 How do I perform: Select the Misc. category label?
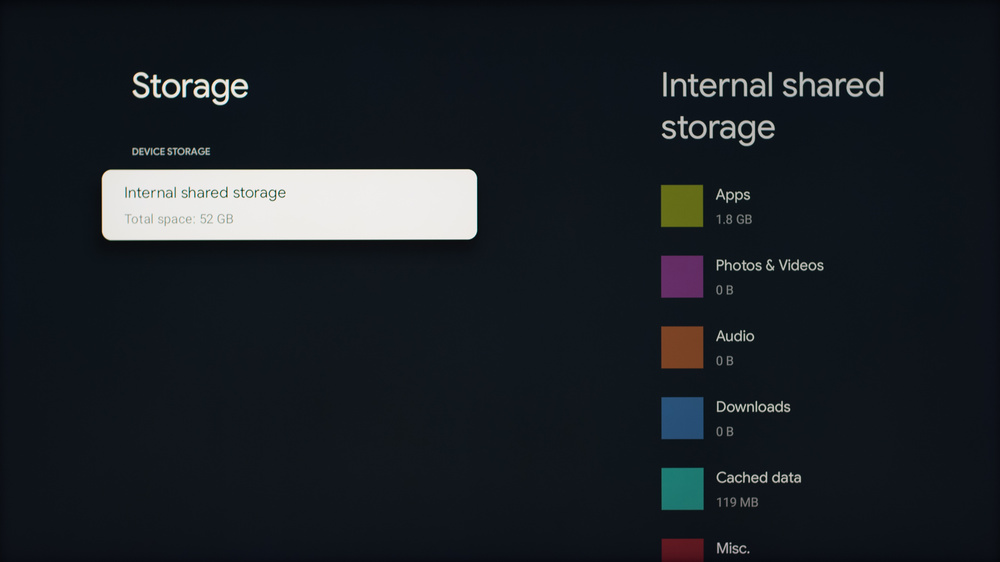click(733, 548)
